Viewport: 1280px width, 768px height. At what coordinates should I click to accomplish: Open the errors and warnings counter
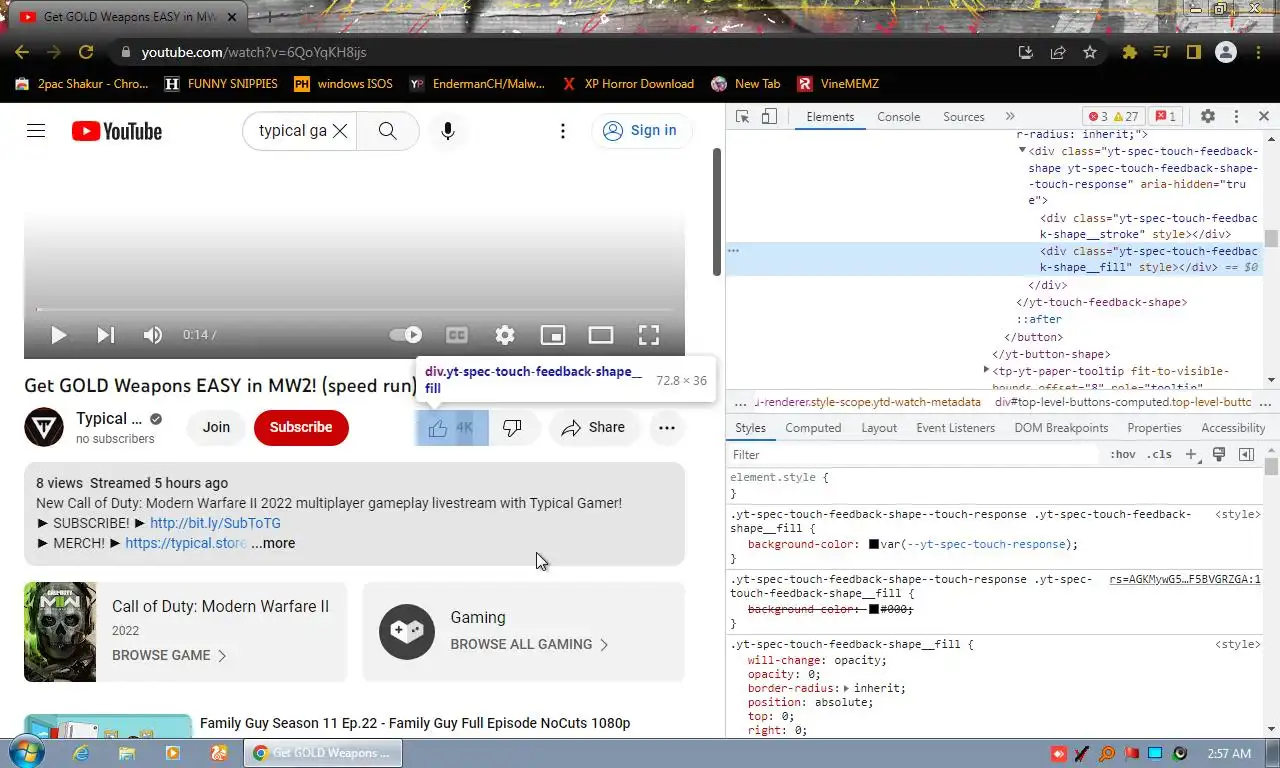pos(1113,117)
